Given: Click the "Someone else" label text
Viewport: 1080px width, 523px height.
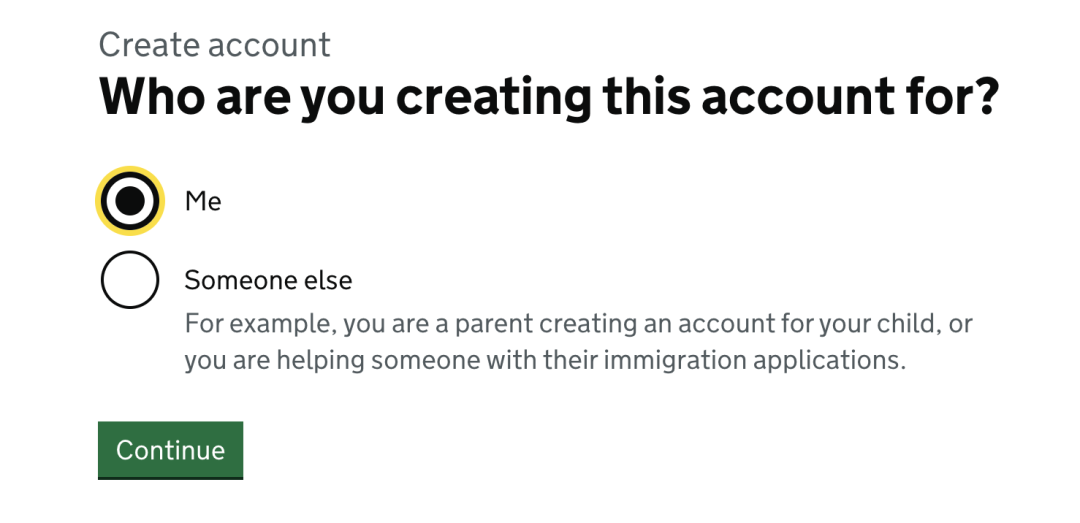Looking at the screenshot, I should click(x=268, y=280).
